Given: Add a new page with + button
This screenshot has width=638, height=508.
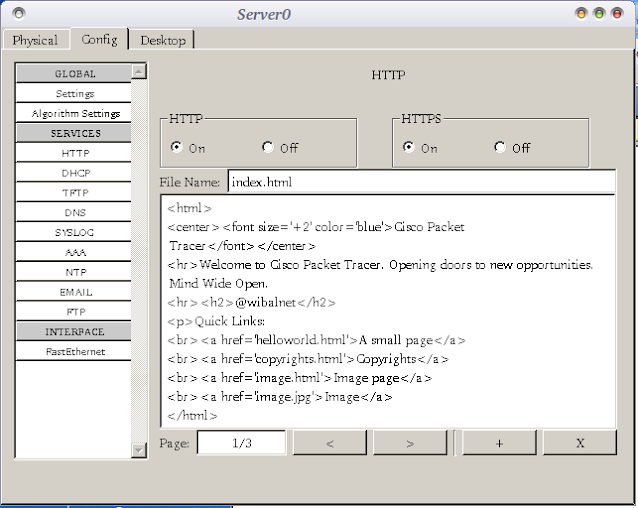Looking at the screenshot, I should pyautogui.click(x=499, y=443).
